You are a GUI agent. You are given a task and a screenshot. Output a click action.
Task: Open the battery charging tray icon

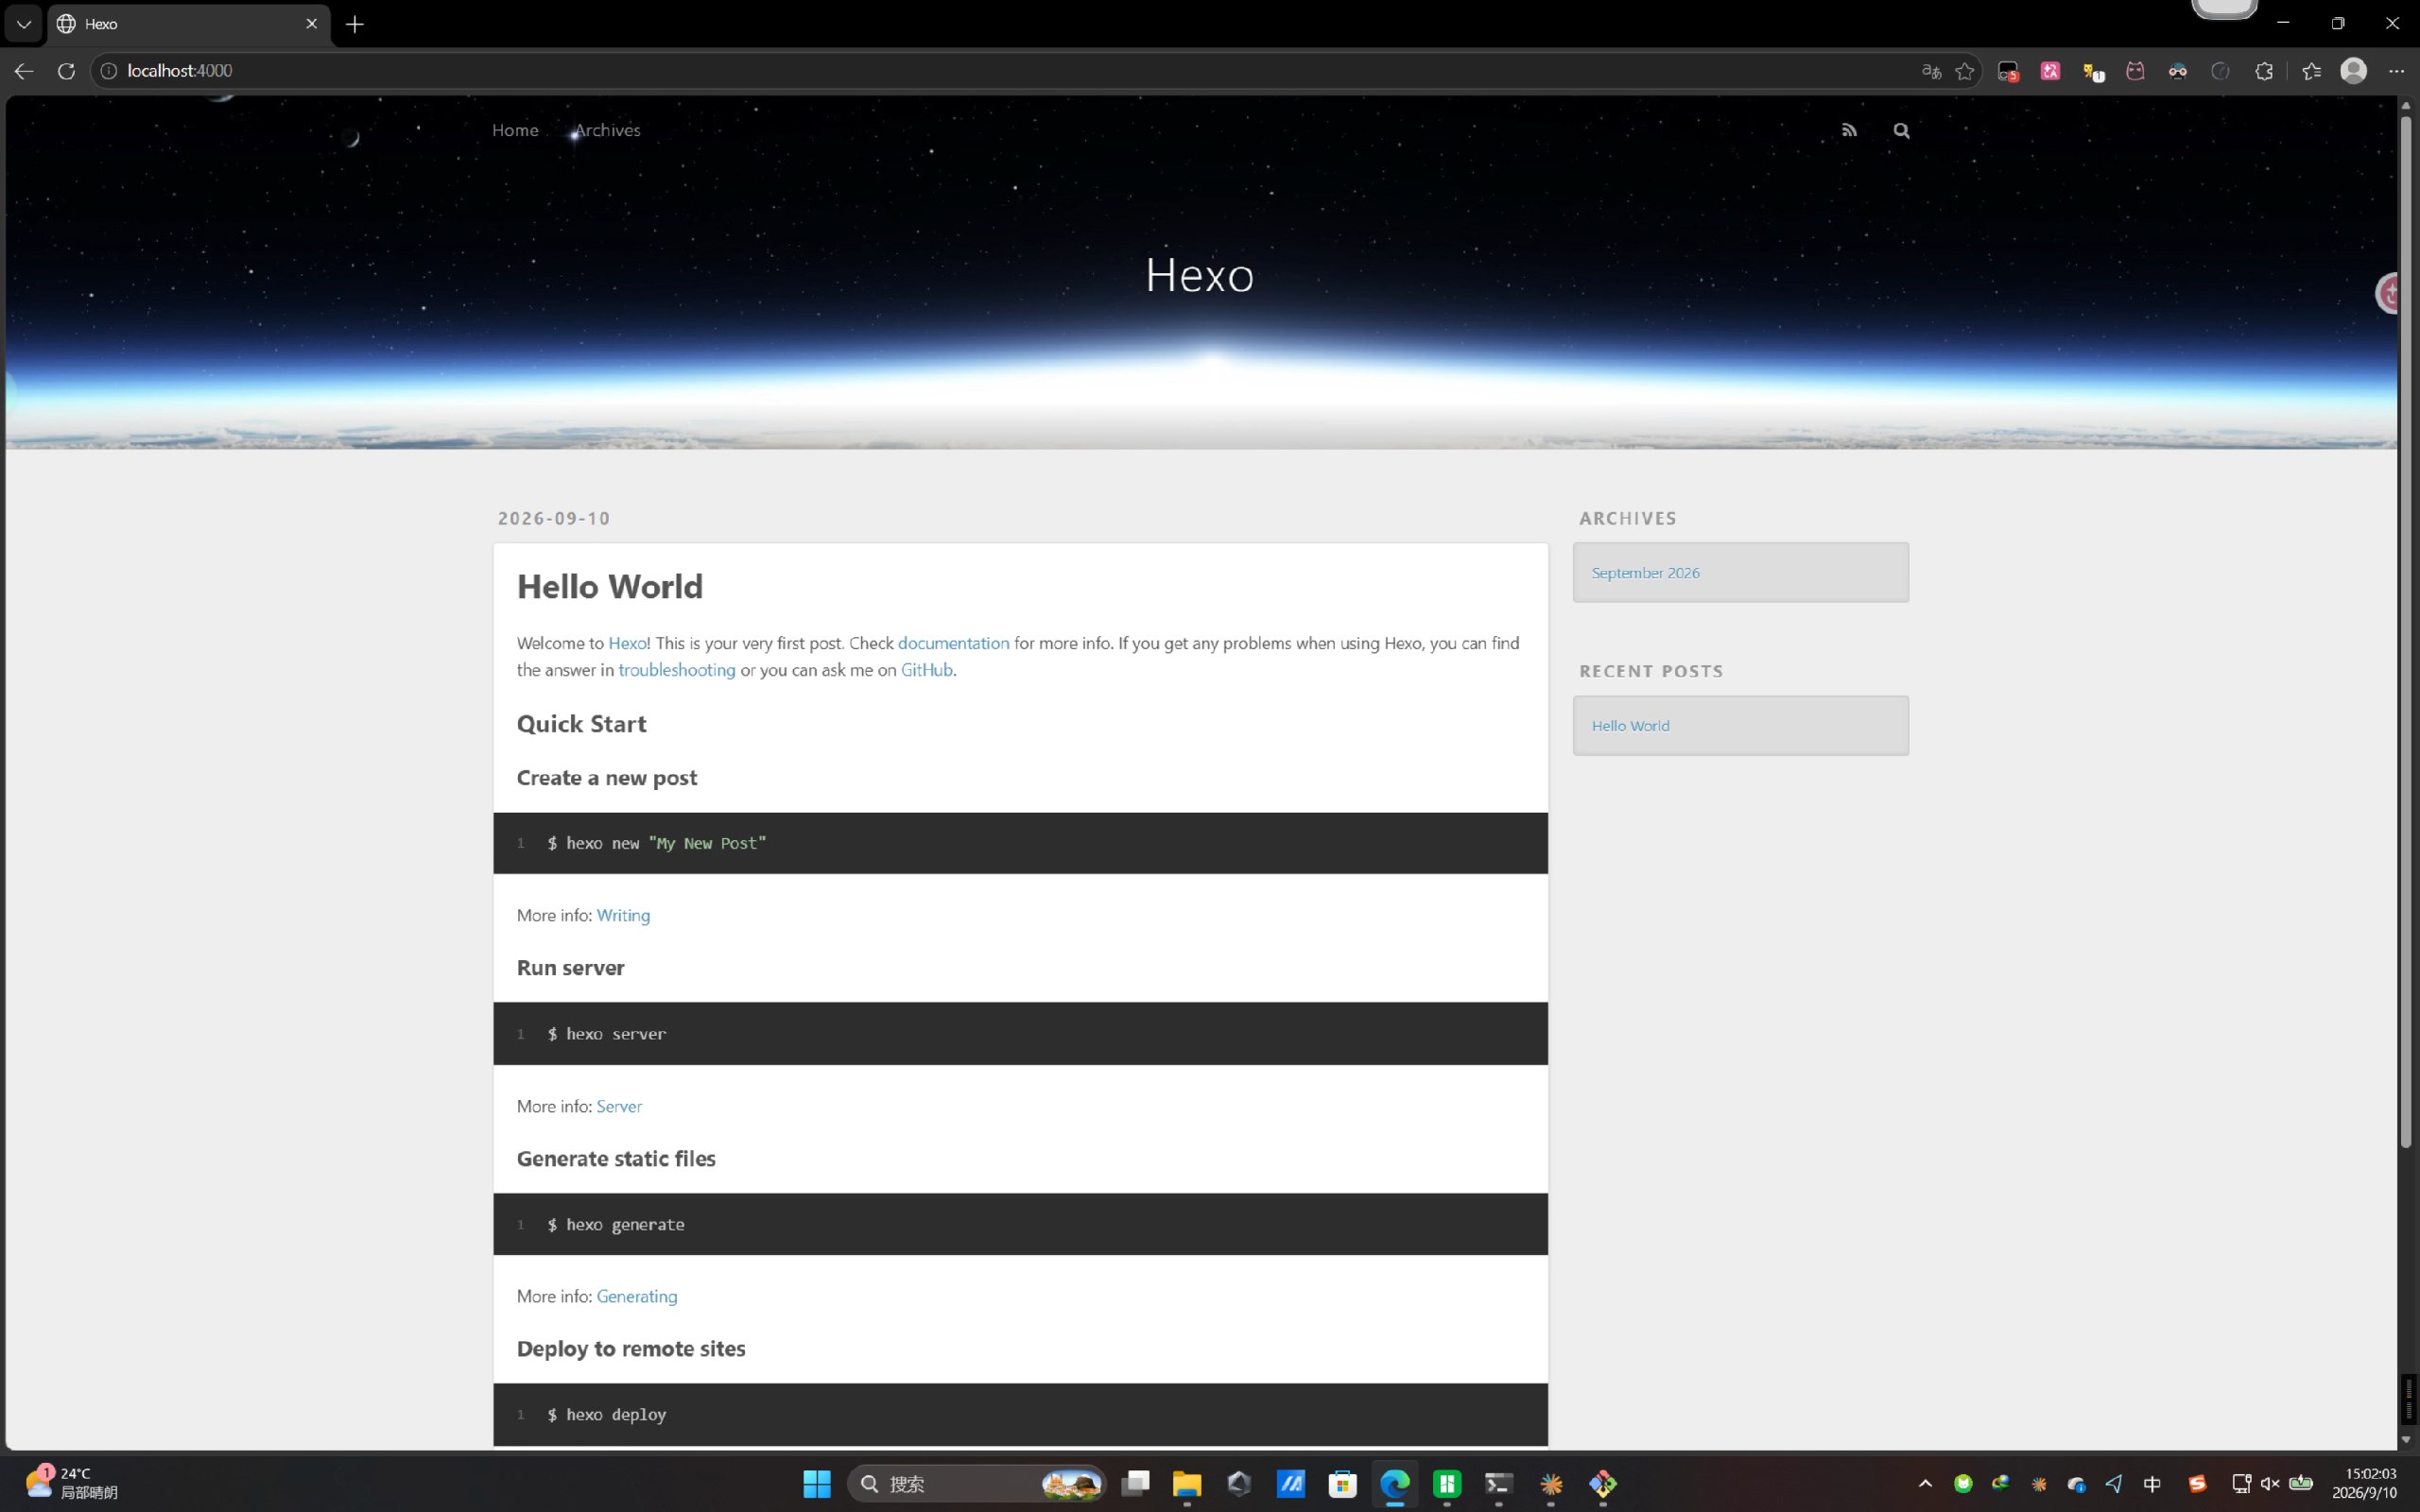click(2301, 1484)
